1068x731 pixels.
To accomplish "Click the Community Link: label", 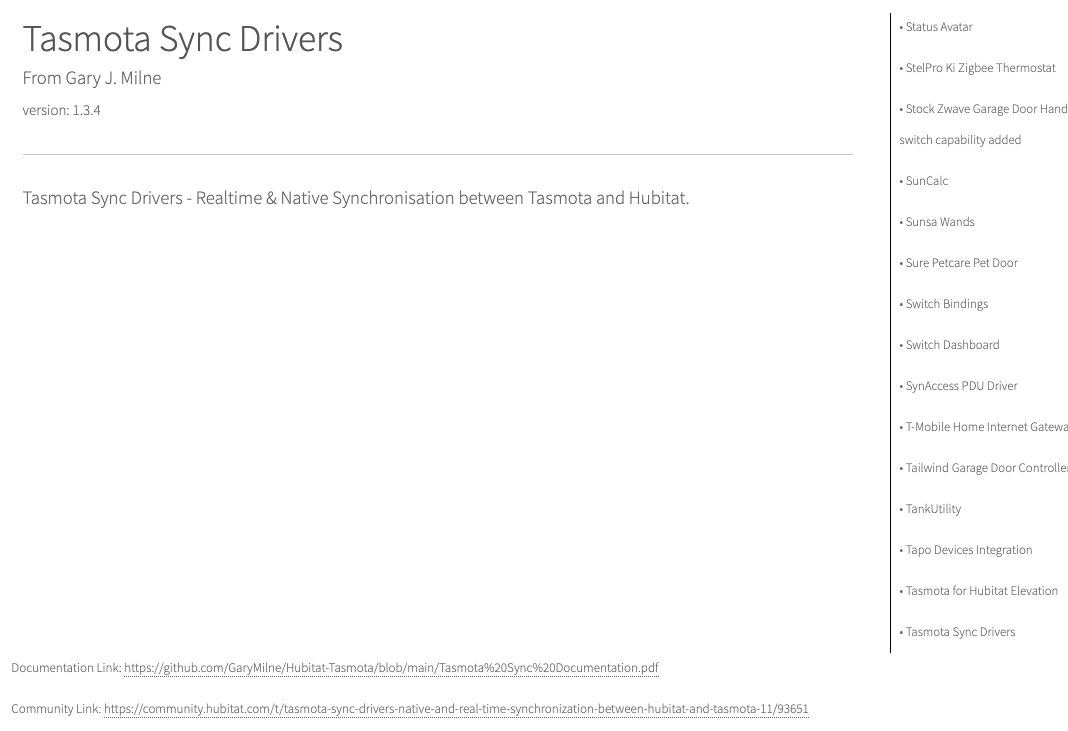I will [57, 709].
